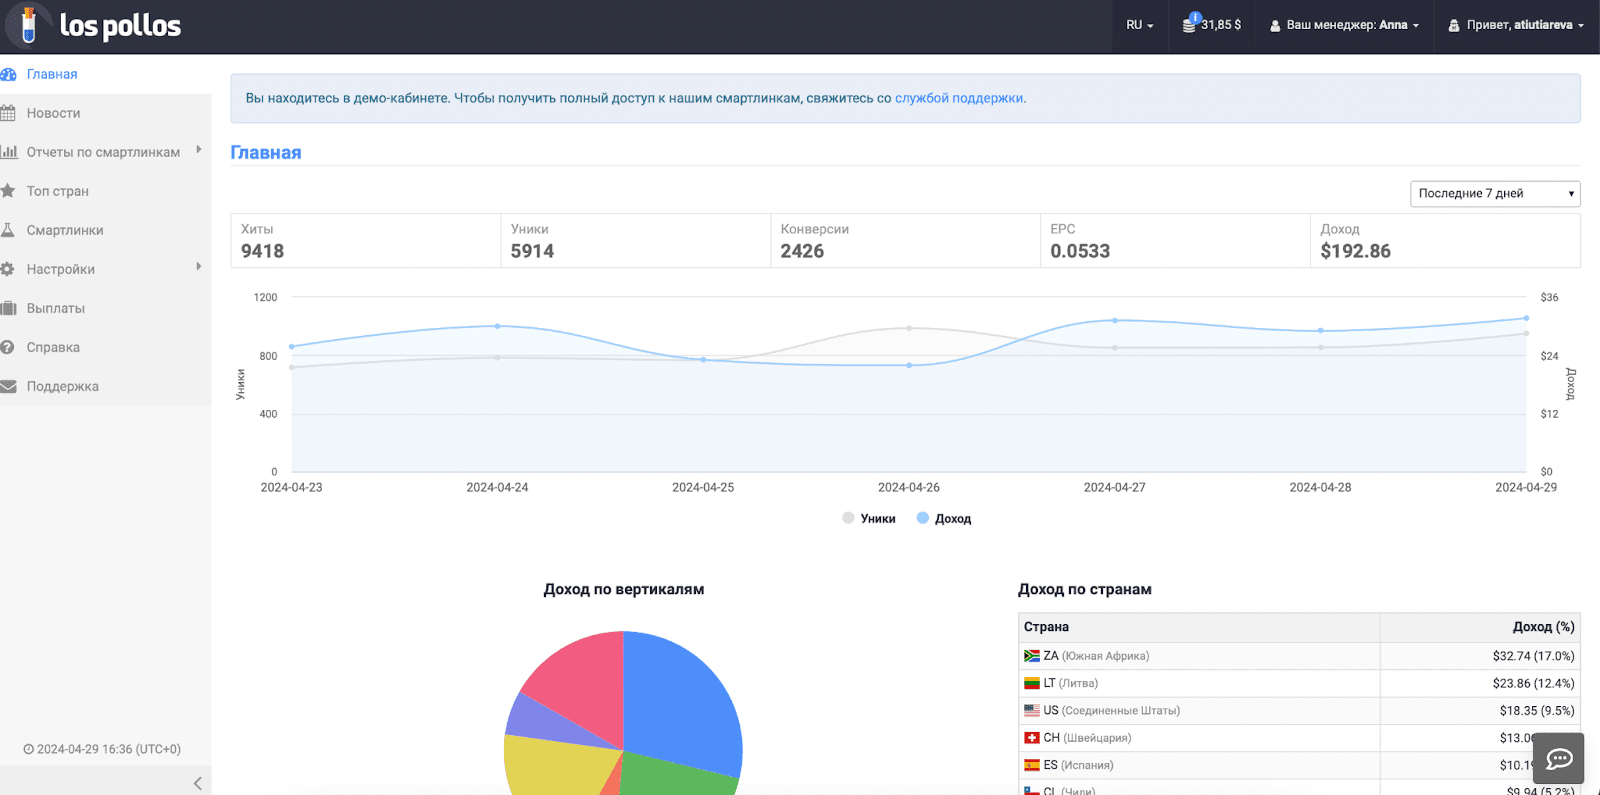Open the RU language dropdown
The image size is (1600, 795).
1139,25
